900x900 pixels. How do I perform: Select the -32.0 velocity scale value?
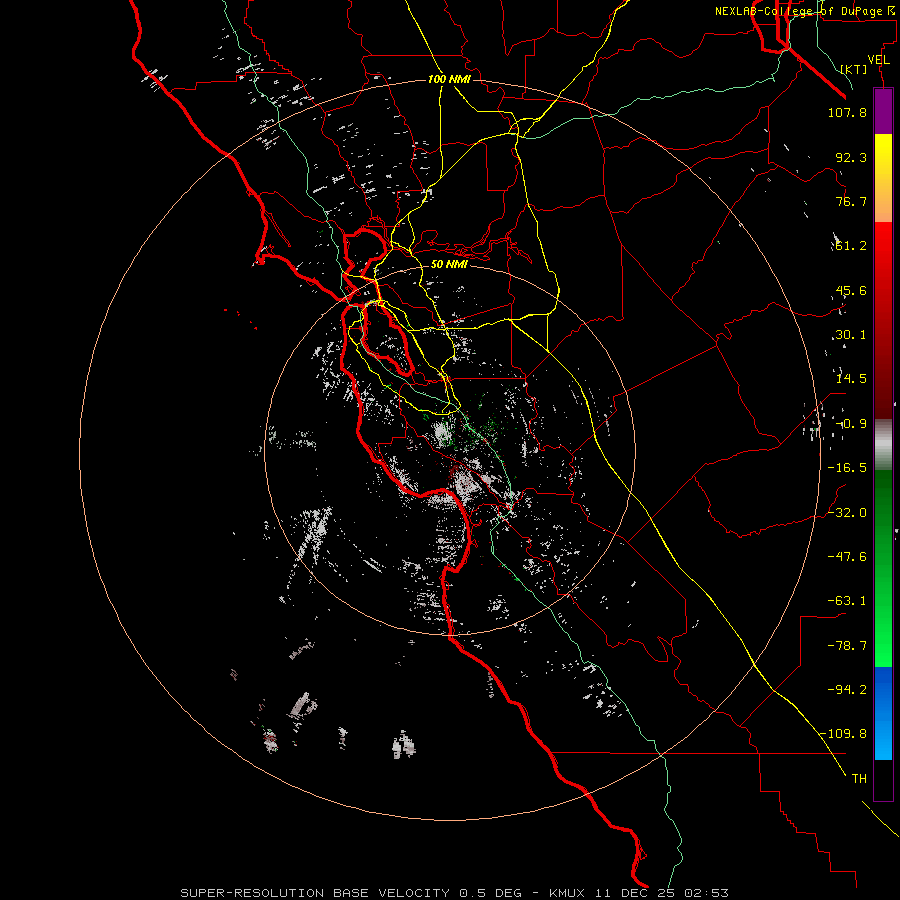coord(847,512)
